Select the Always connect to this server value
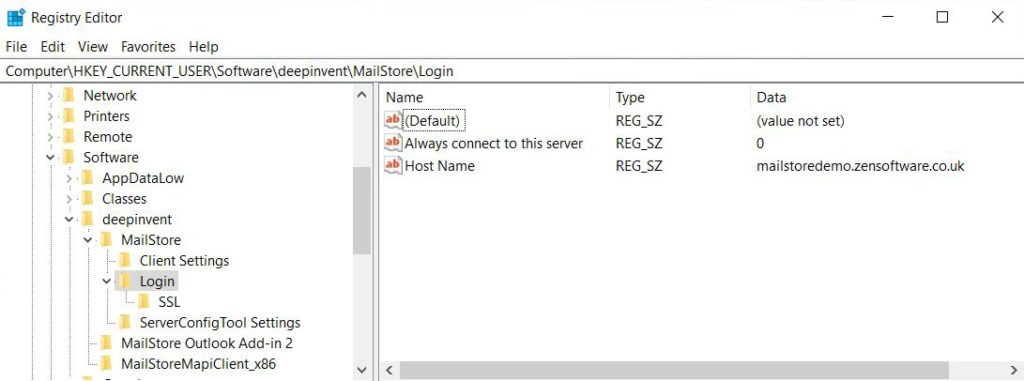Image resolution: width=1024 pixels, height=381 pixels. click(494, 144)
